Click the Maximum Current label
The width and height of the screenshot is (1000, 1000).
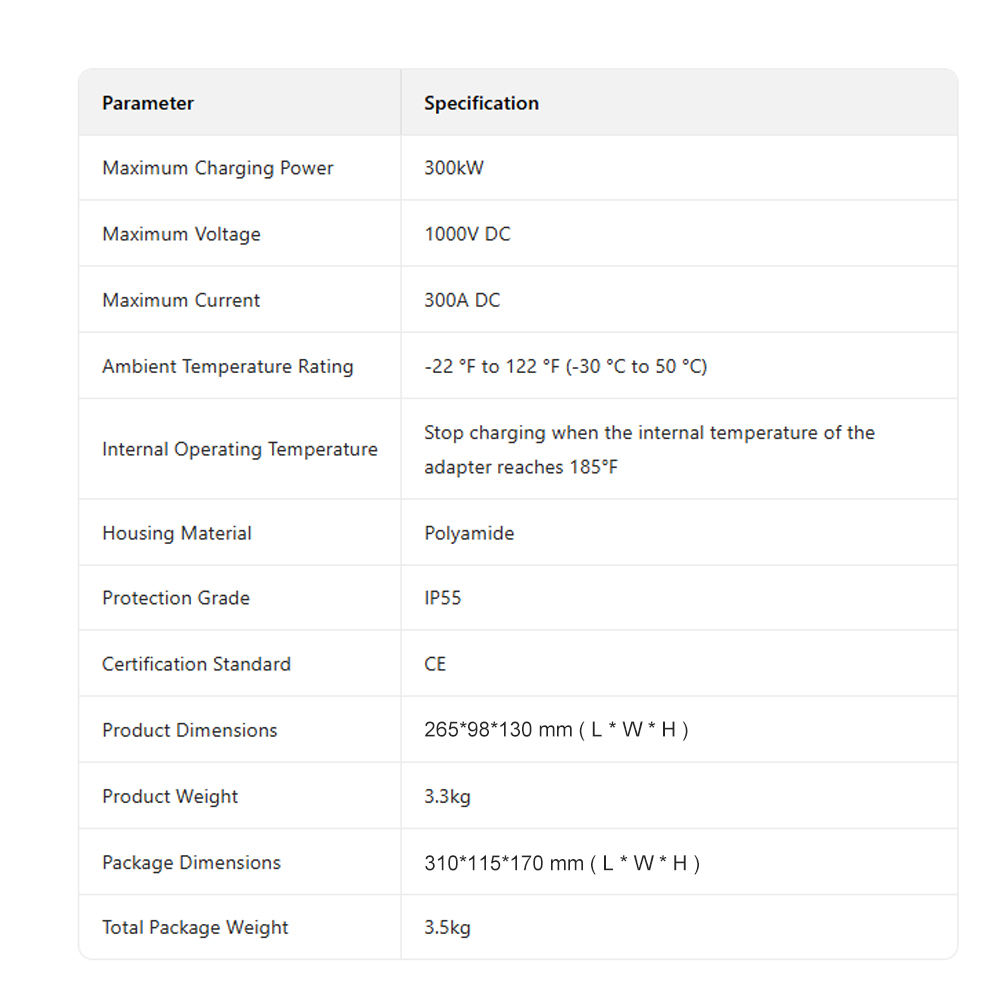[x=181, y=300]
